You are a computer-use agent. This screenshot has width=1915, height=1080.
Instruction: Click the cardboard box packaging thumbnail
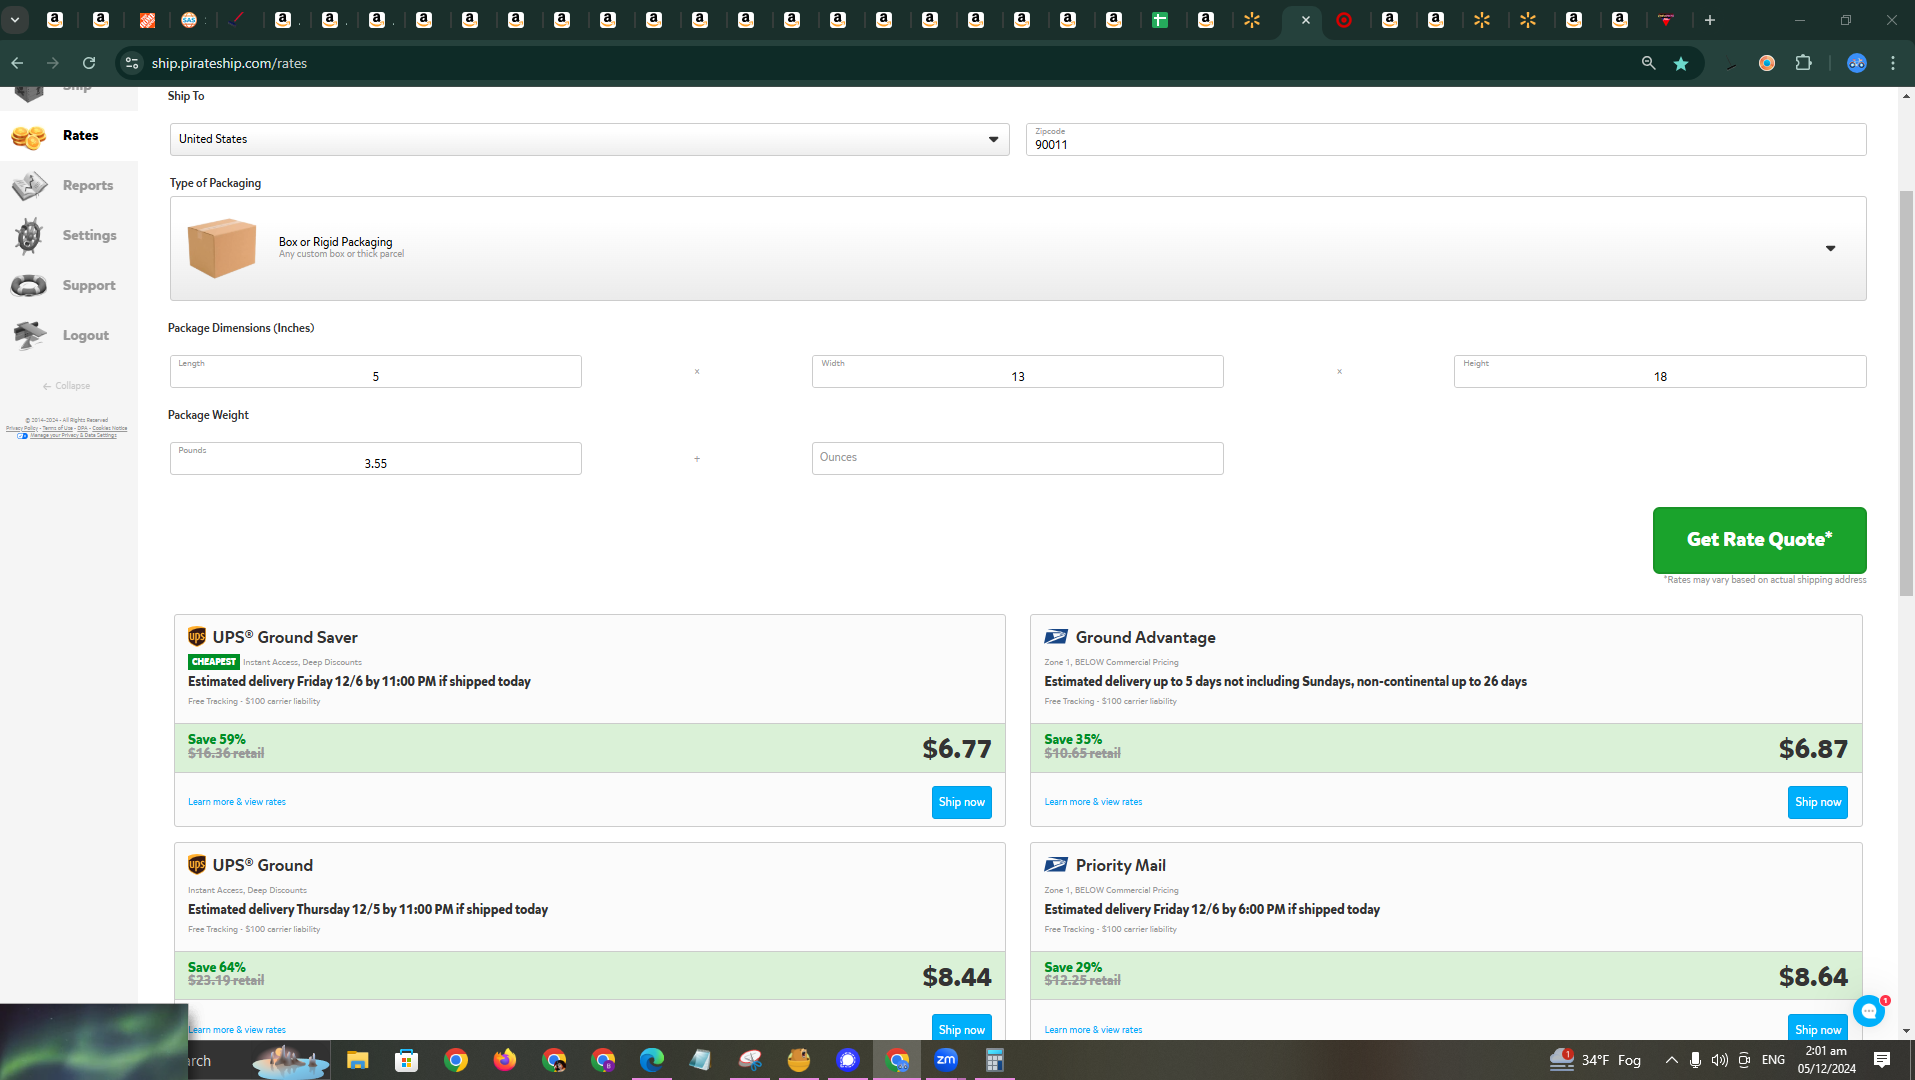click(x=222, y=248)
